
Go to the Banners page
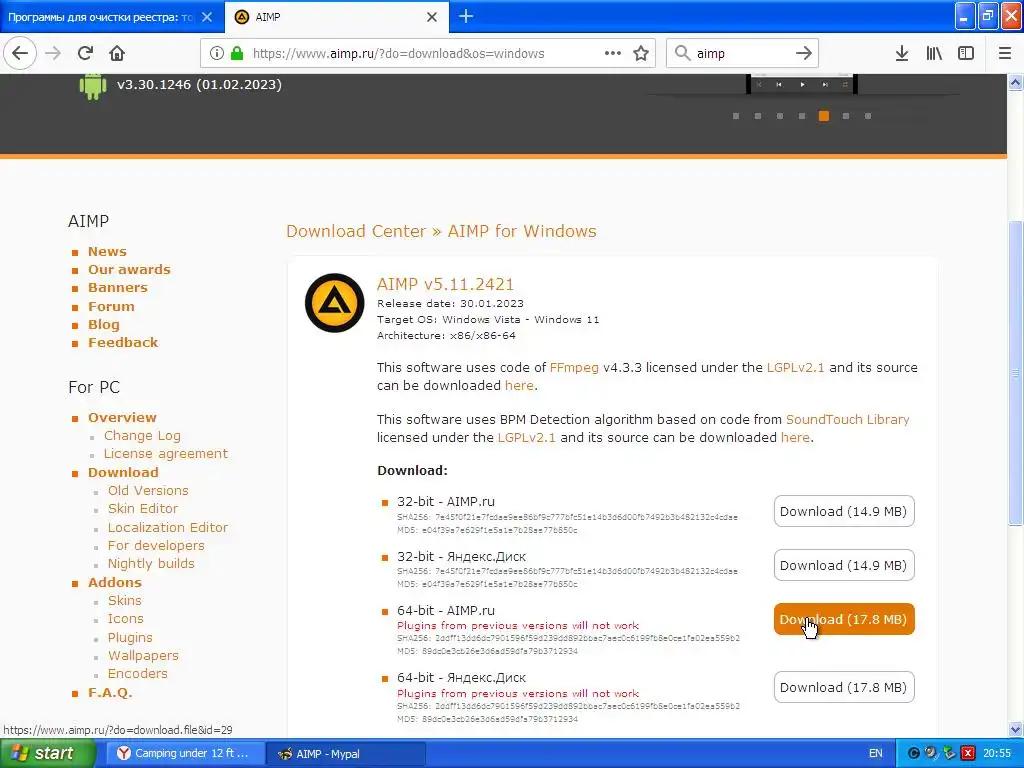click(118, 288)
